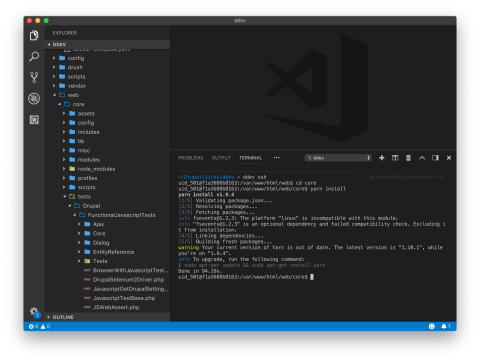Open the Debug view icon
This screenshot has height=362, width=480.
[x=34, y=99]
